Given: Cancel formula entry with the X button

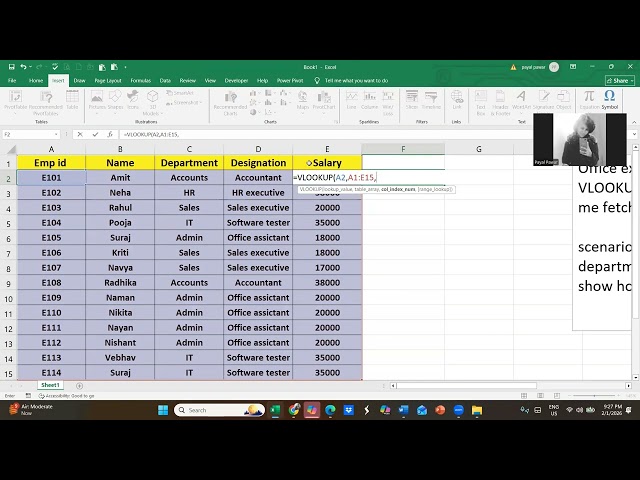Looking at the screenshot, I should coord(80,134).
